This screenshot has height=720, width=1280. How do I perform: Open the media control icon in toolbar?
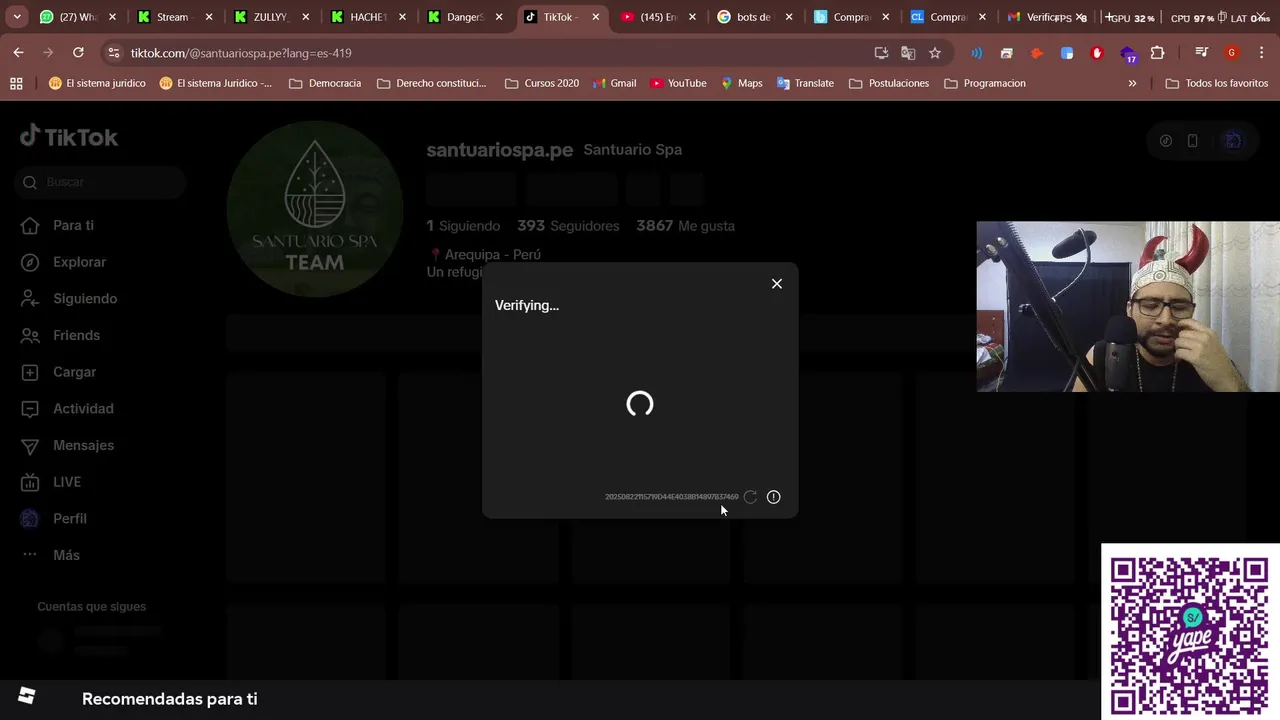pos(1202,53)
